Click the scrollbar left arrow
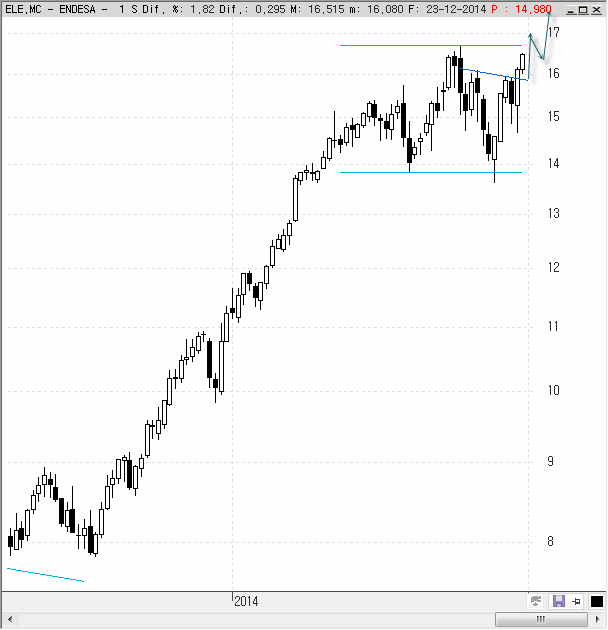This screenshot has width=608, height=630. point(10,619)
